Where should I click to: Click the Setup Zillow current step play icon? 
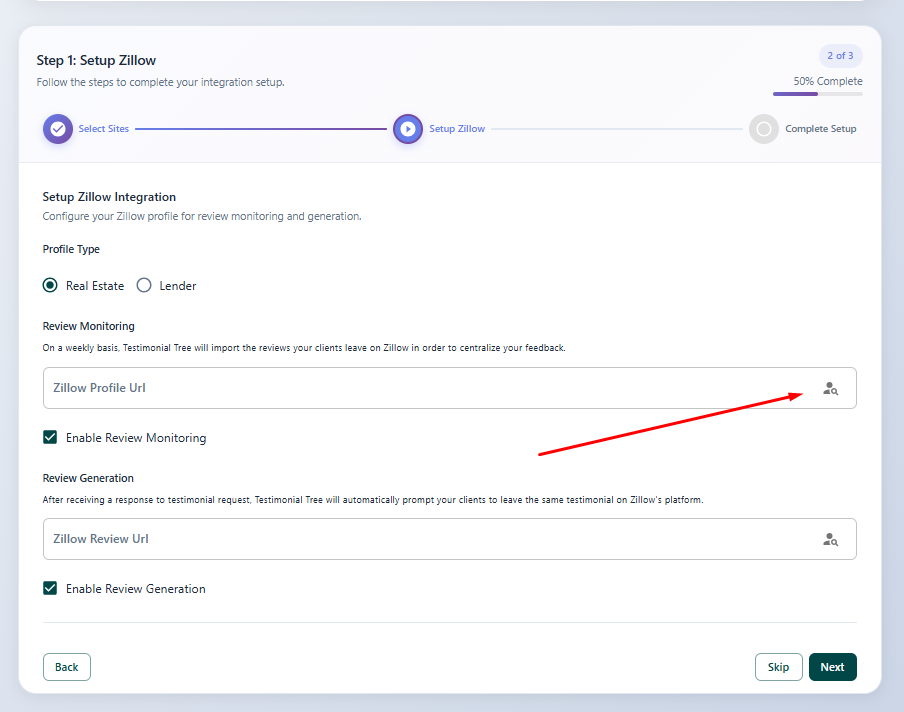coord(408,129)
